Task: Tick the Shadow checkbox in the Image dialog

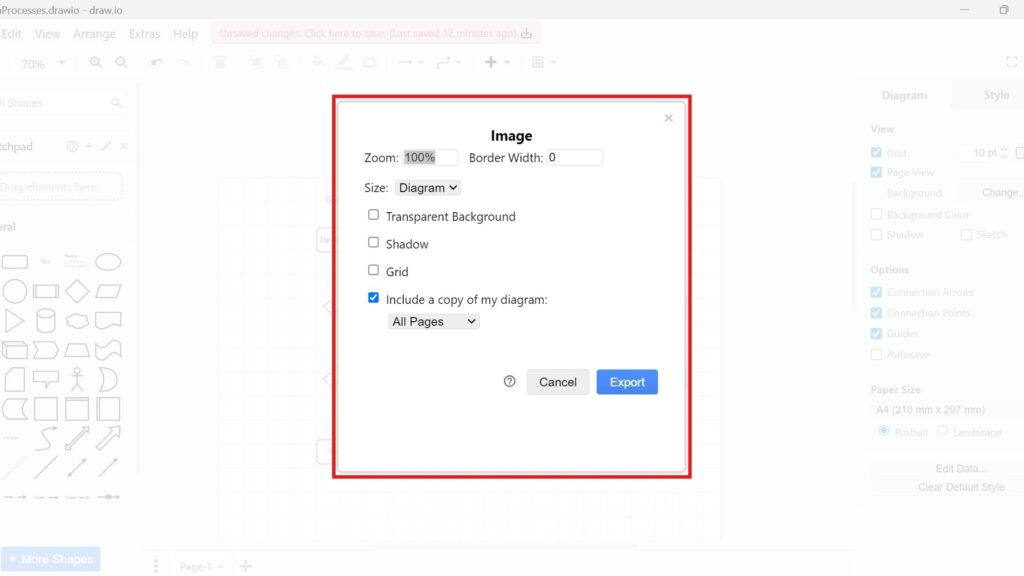Action: pos(373,243)
